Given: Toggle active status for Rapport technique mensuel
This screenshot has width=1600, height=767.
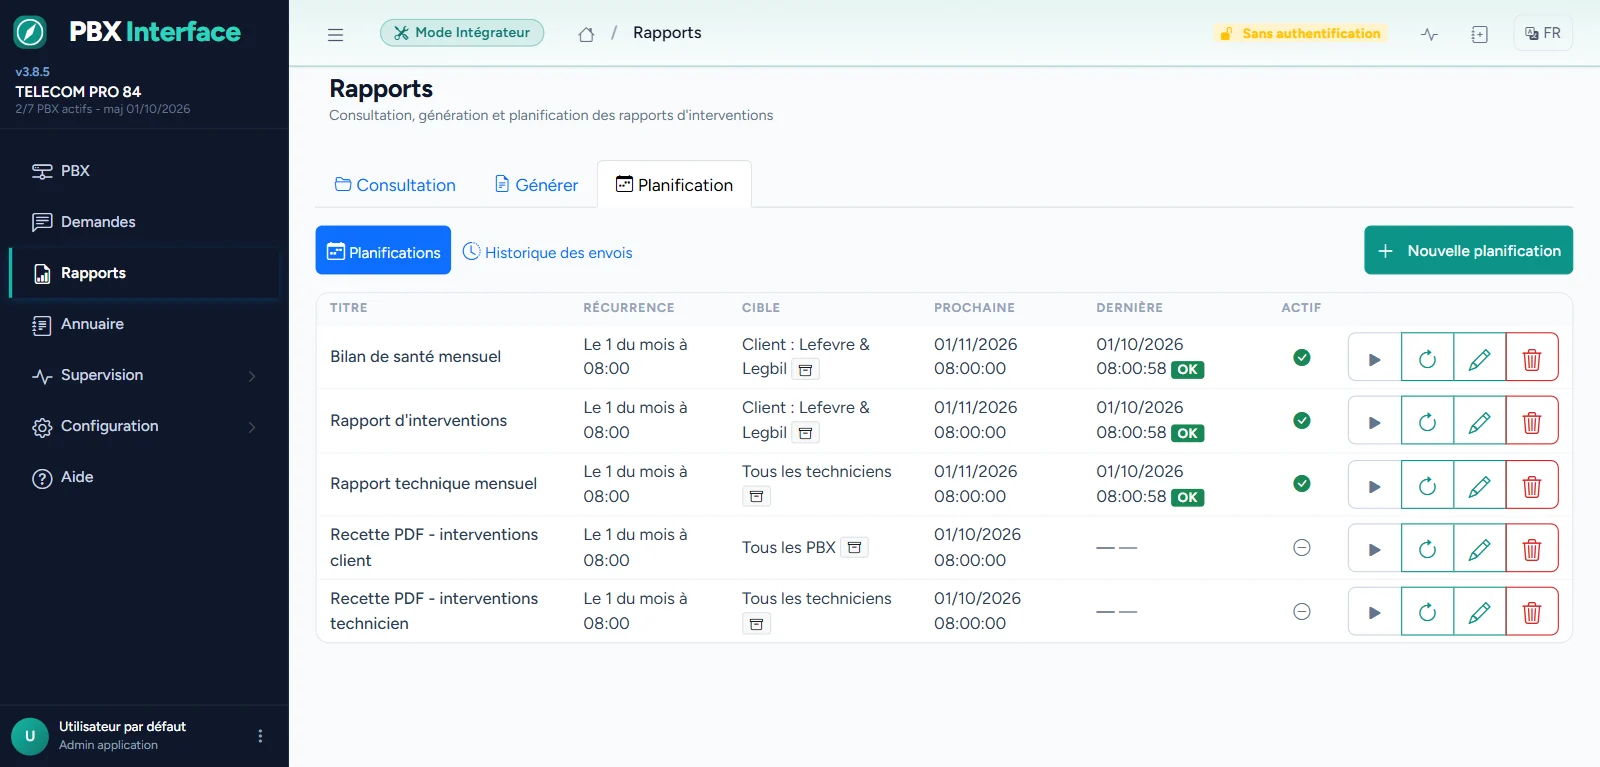Looking at the screenshot, I should (x=1302, y=484).
